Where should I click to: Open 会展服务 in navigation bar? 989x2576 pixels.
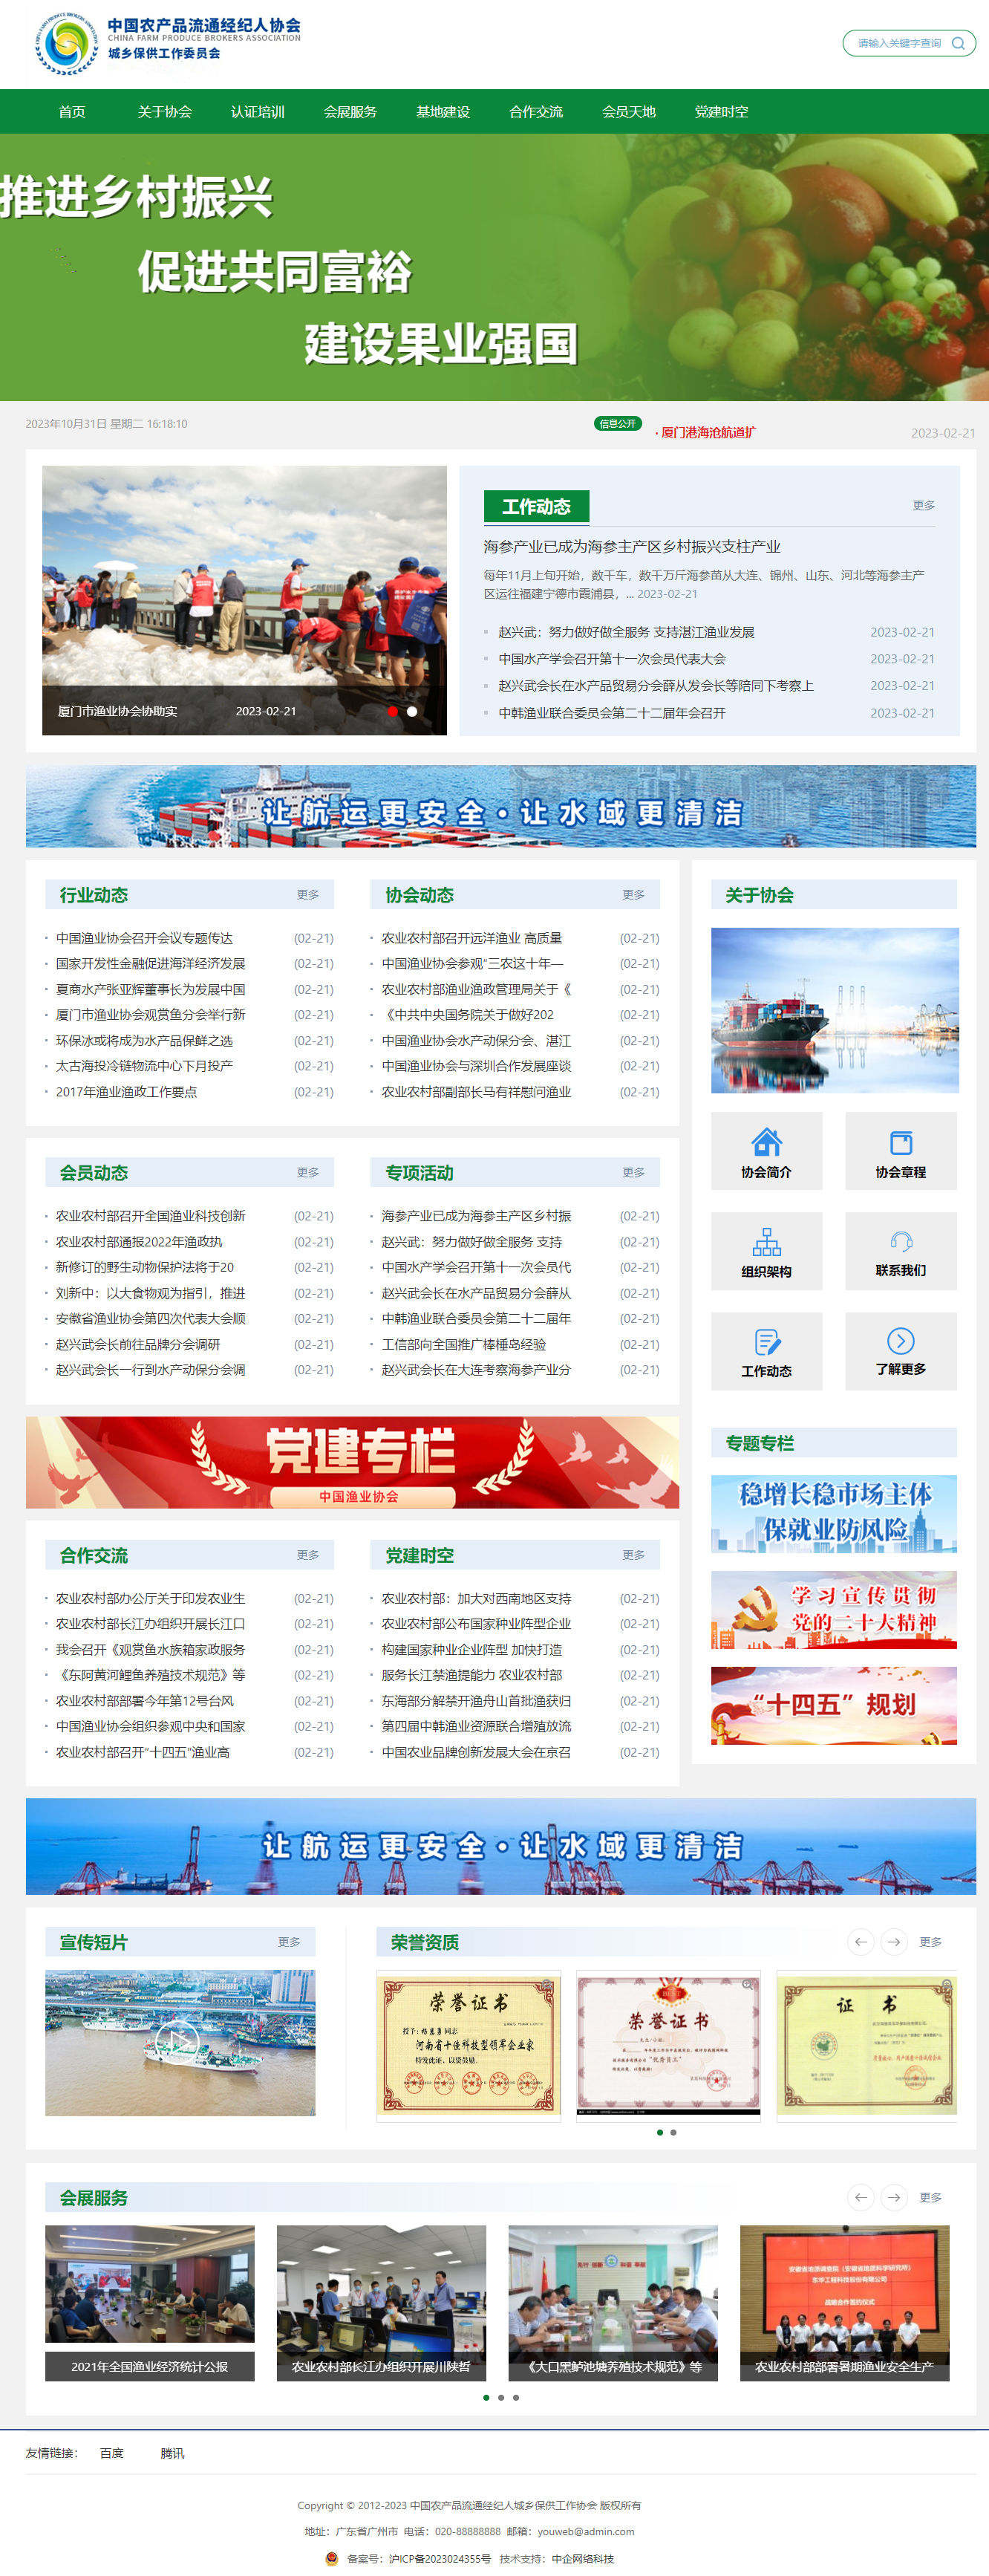tap(351, 111)
